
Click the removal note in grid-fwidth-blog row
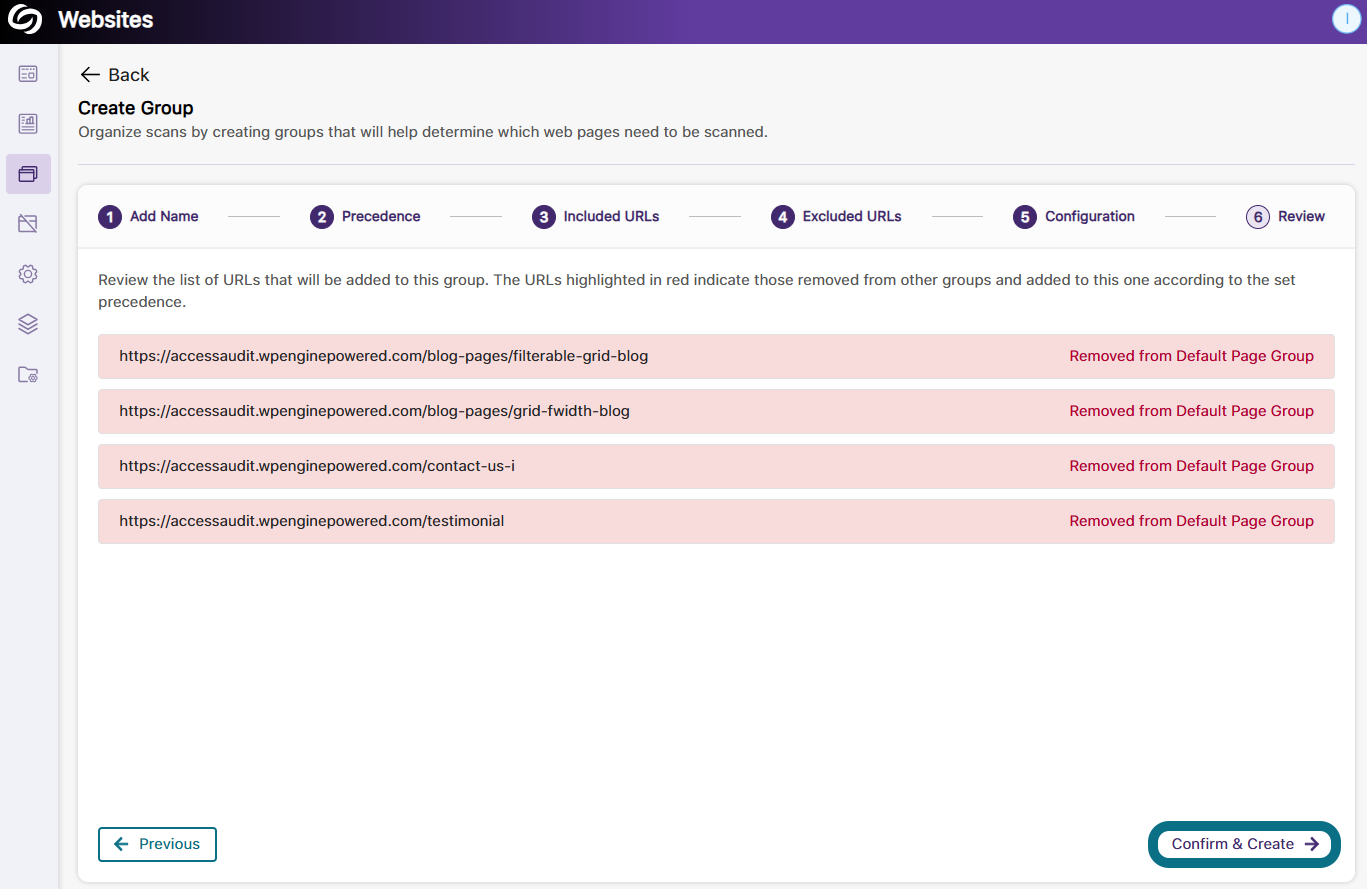click(1191, 411)
